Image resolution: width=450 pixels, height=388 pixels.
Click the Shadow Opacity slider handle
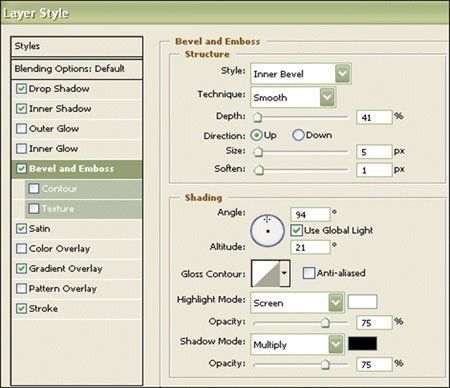325,364
